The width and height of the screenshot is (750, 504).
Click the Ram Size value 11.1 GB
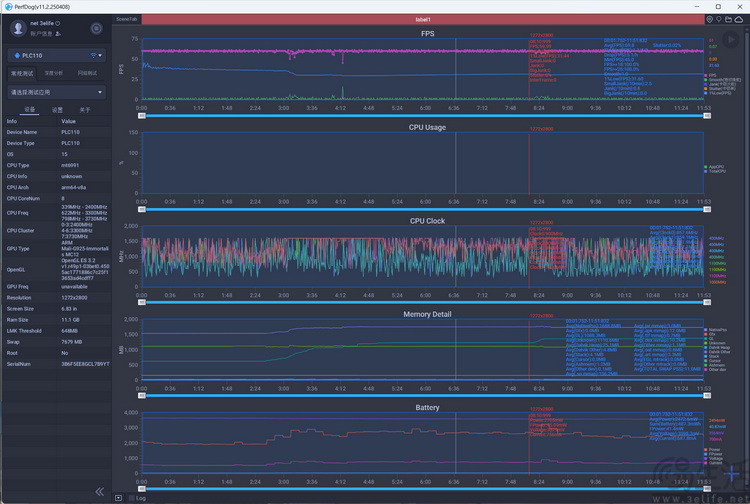pos(70,320)
